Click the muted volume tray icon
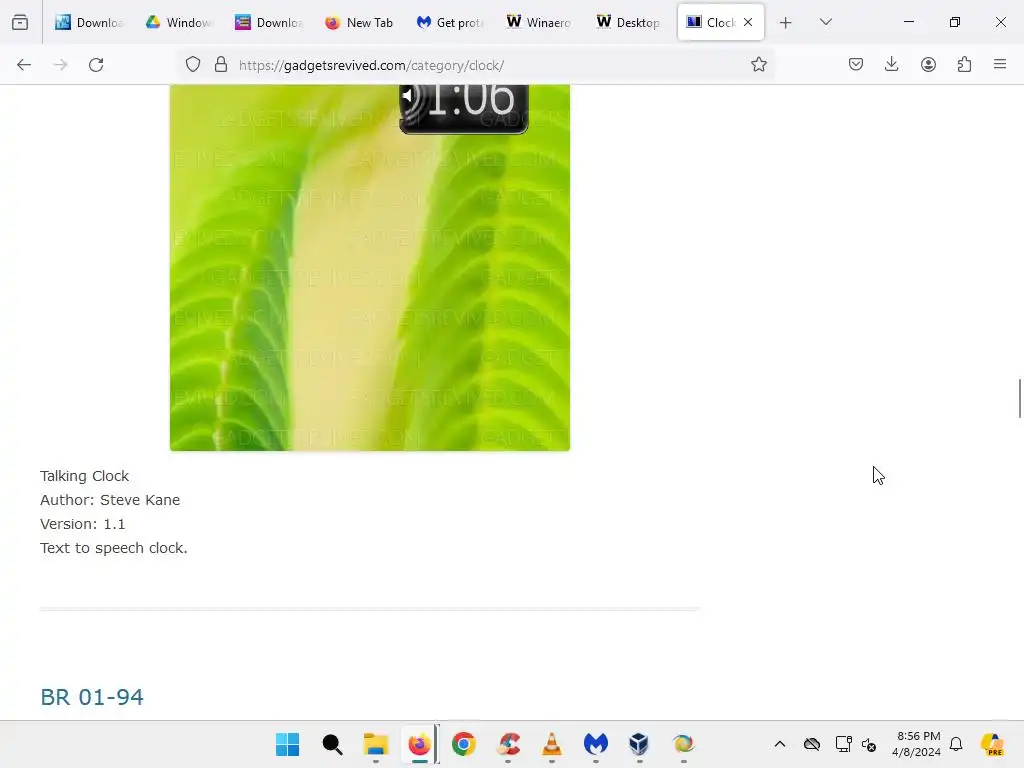Image resolution: width=1024 pixels, height=768 pixels. coord(869,744)
